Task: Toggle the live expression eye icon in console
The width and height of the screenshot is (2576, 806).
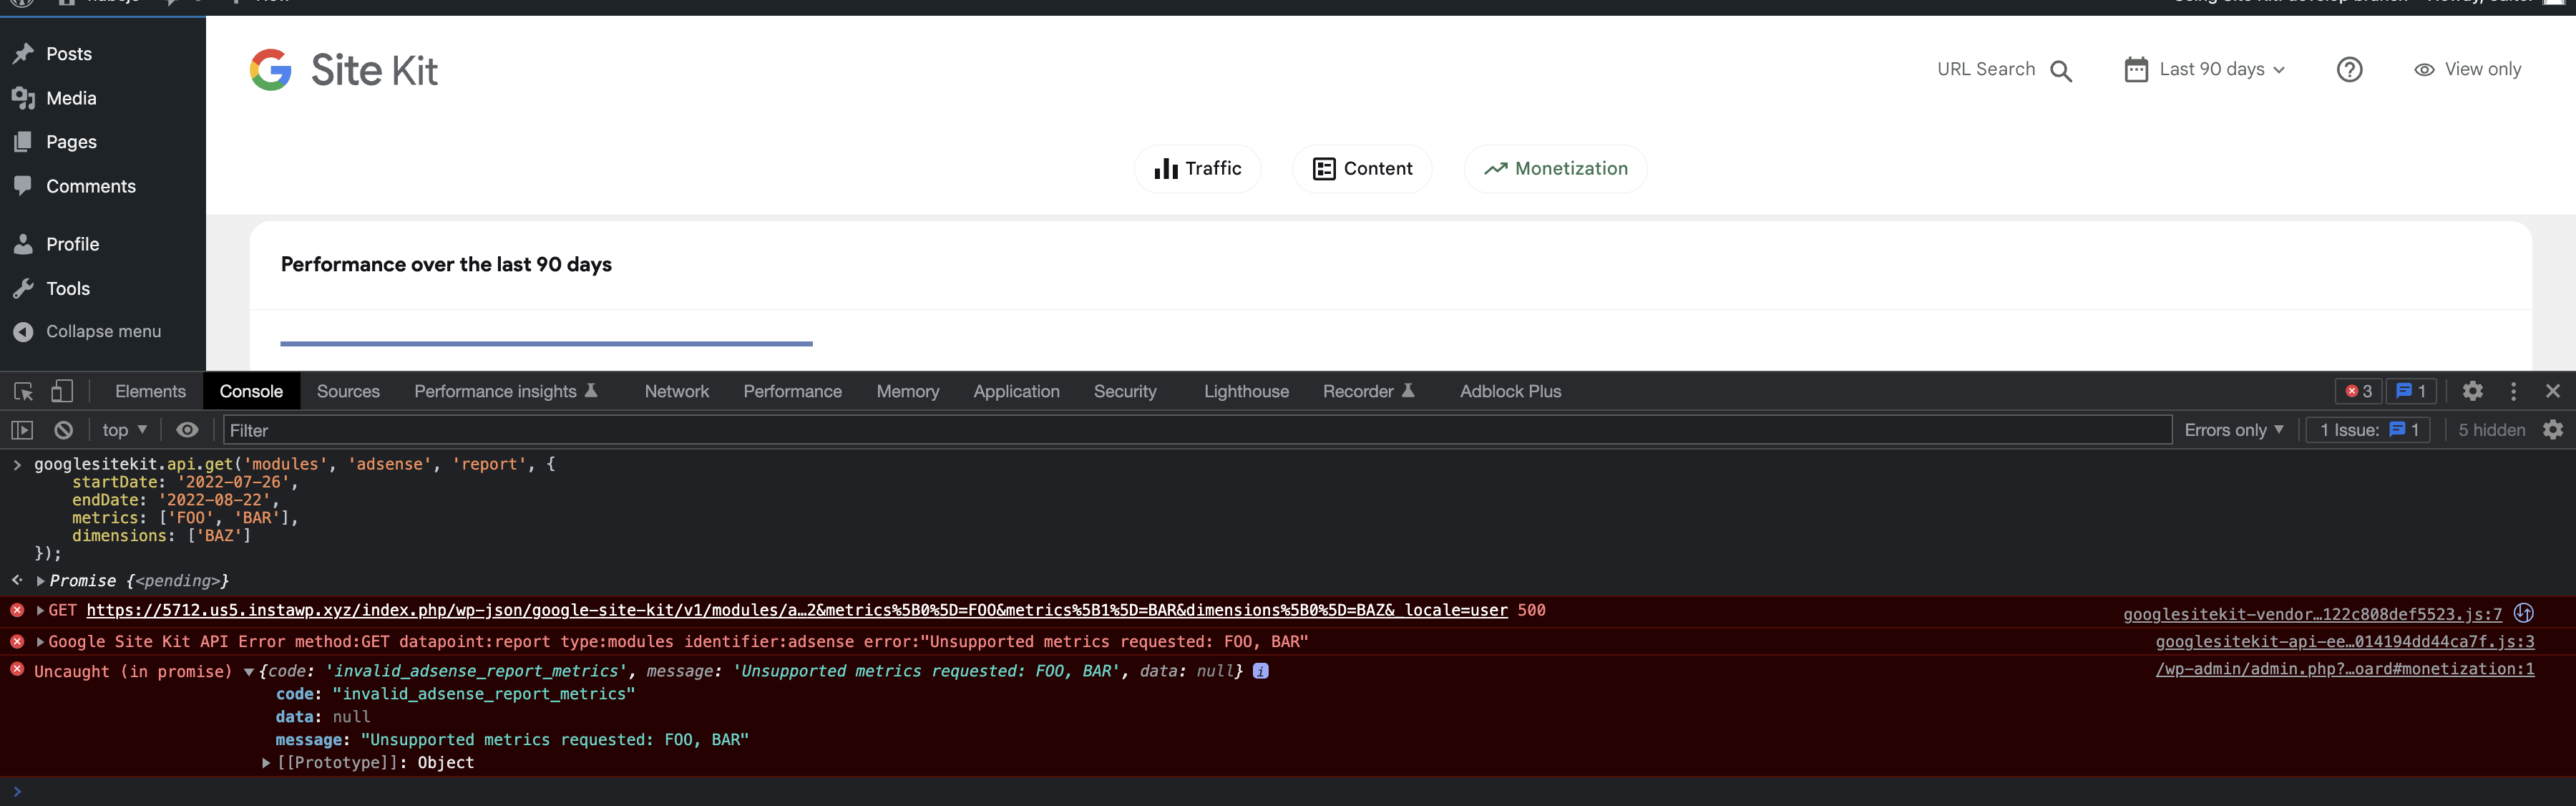Action: coord(187,429)
